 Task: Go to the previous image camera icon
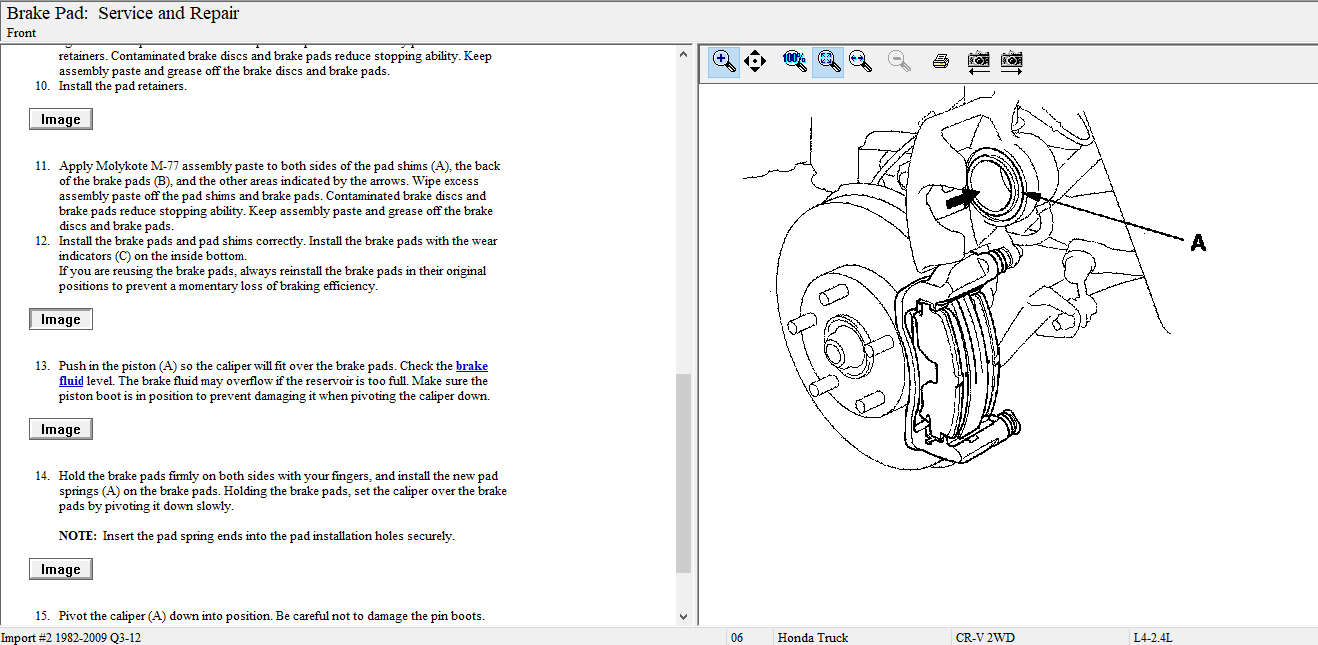(x=979, y=61)
